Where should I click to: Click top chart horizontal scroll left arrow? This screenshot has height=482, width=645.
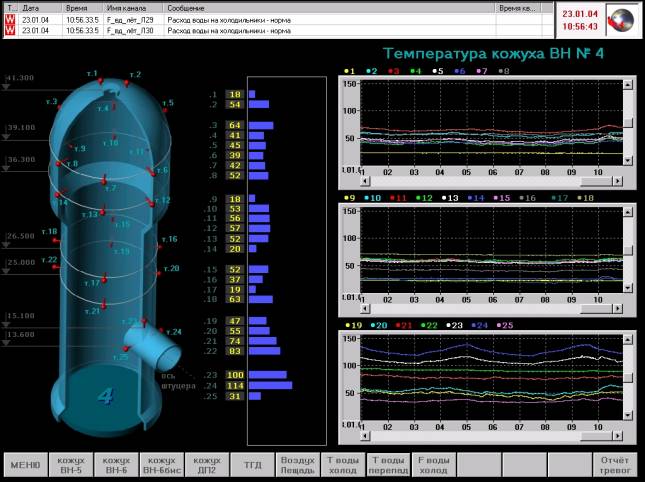tap(364, 181)
